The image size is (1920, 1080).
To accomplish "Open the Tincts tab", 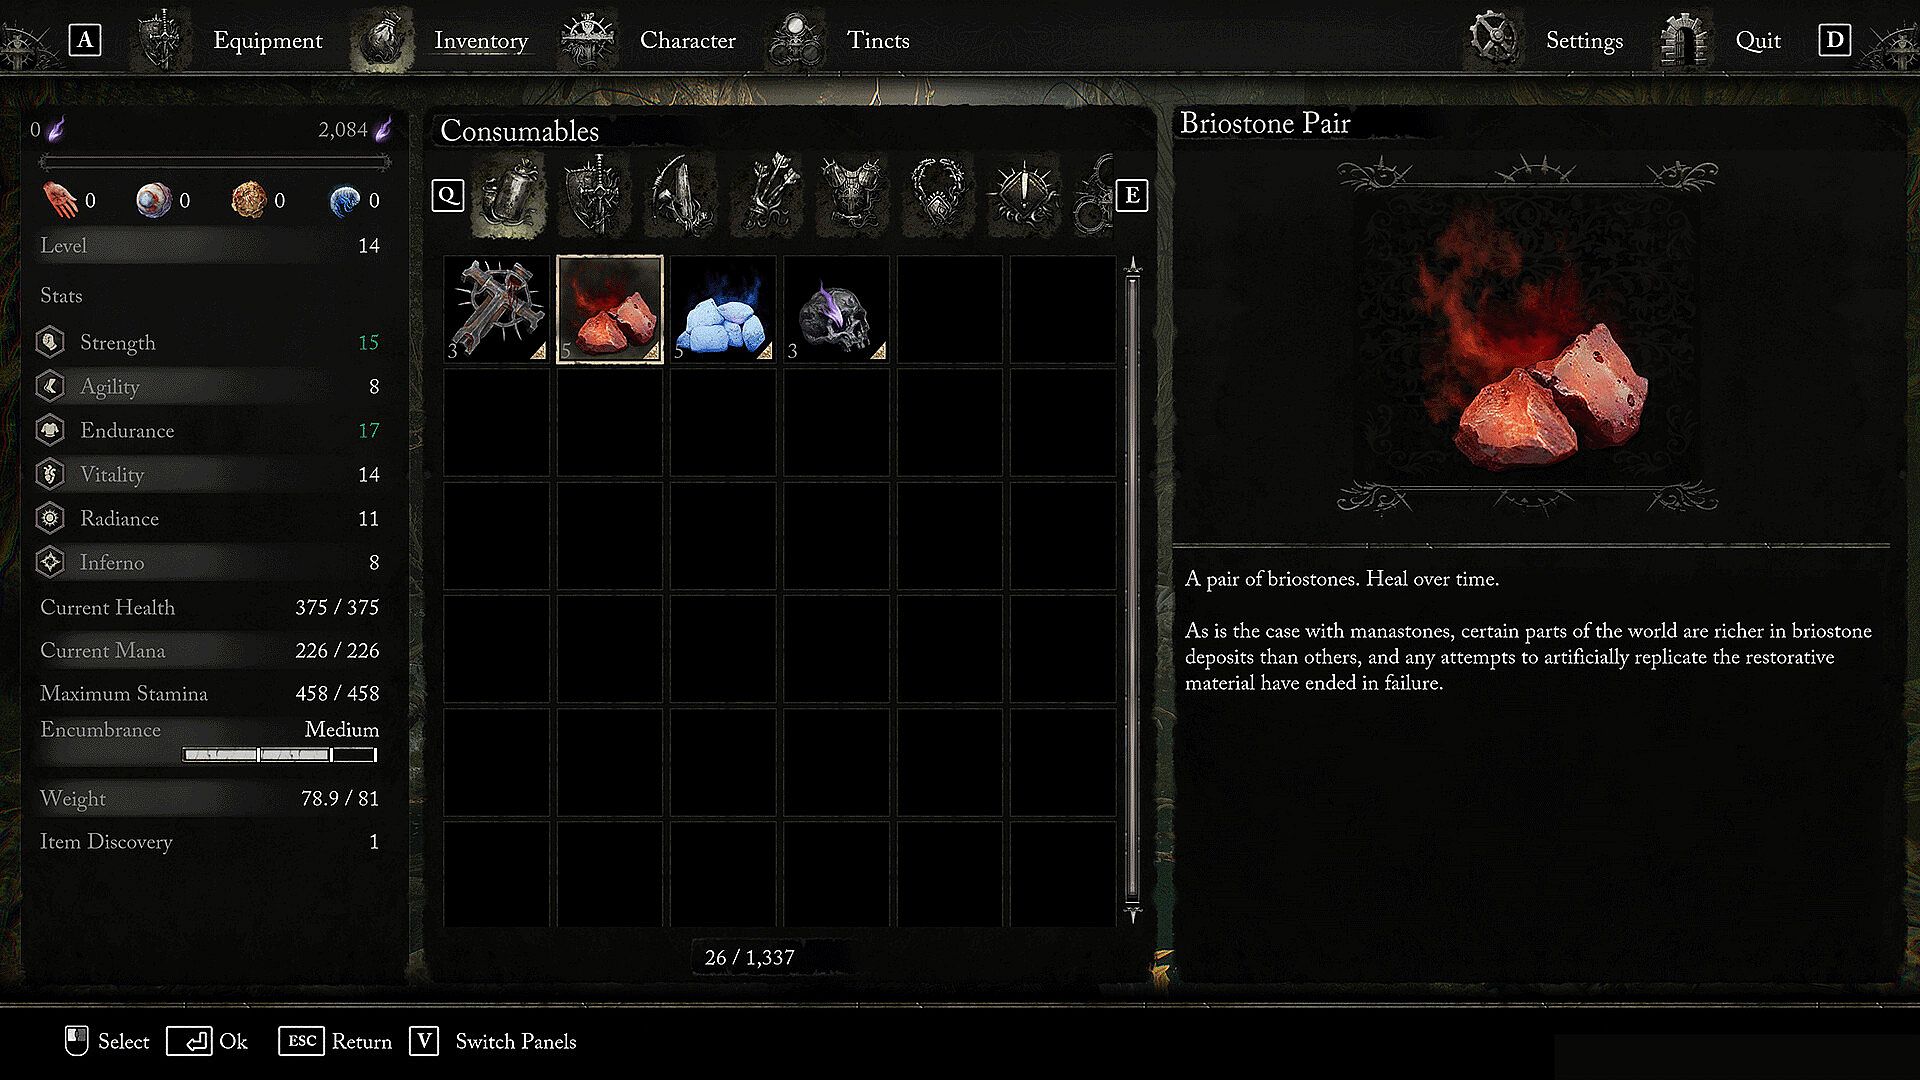I will click(878, 40).
